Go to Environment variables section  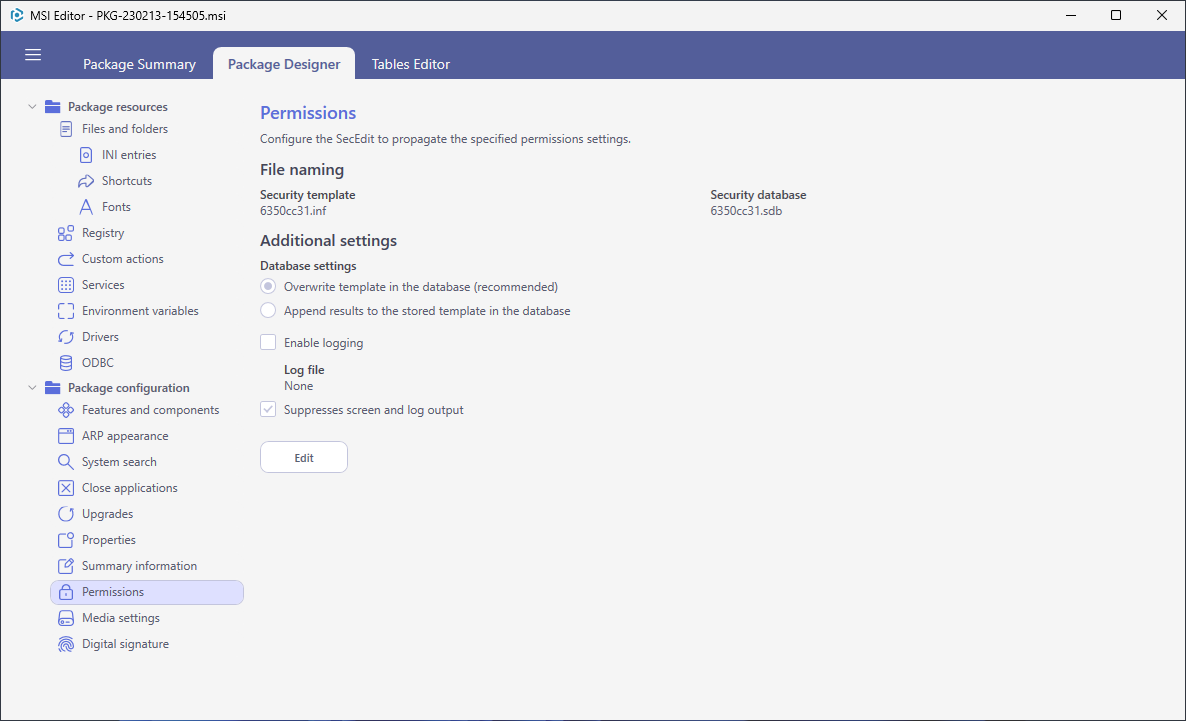[x=140, y=311]
